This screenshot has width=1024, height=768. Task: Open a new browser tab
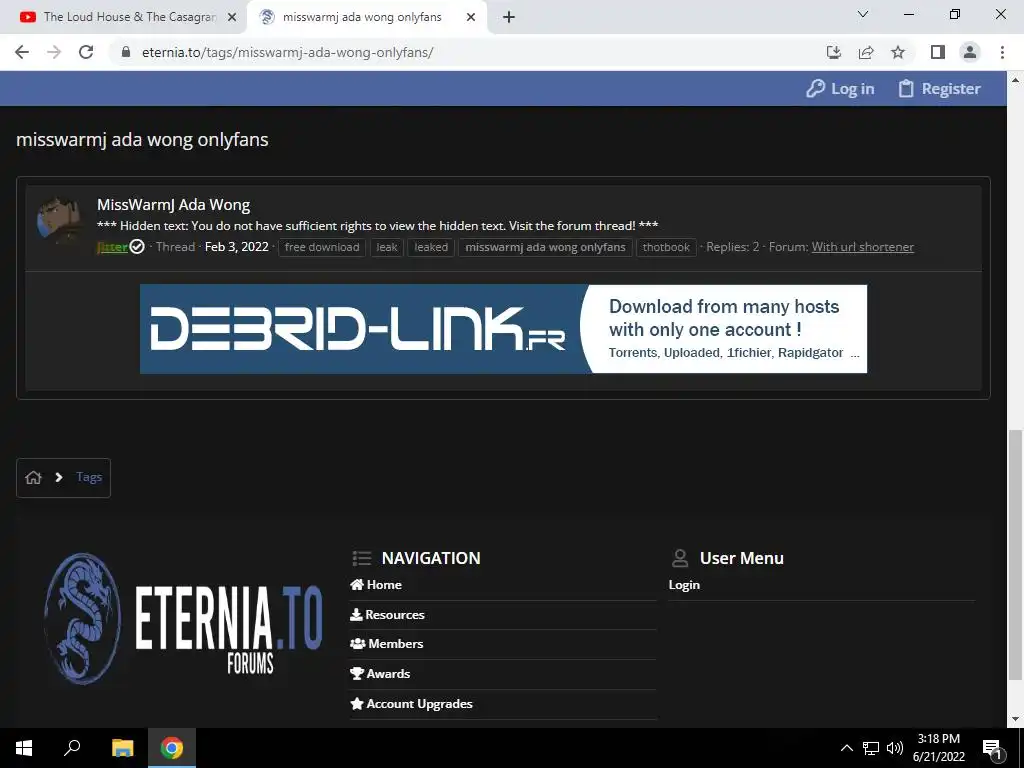click(x=509, y=17)
